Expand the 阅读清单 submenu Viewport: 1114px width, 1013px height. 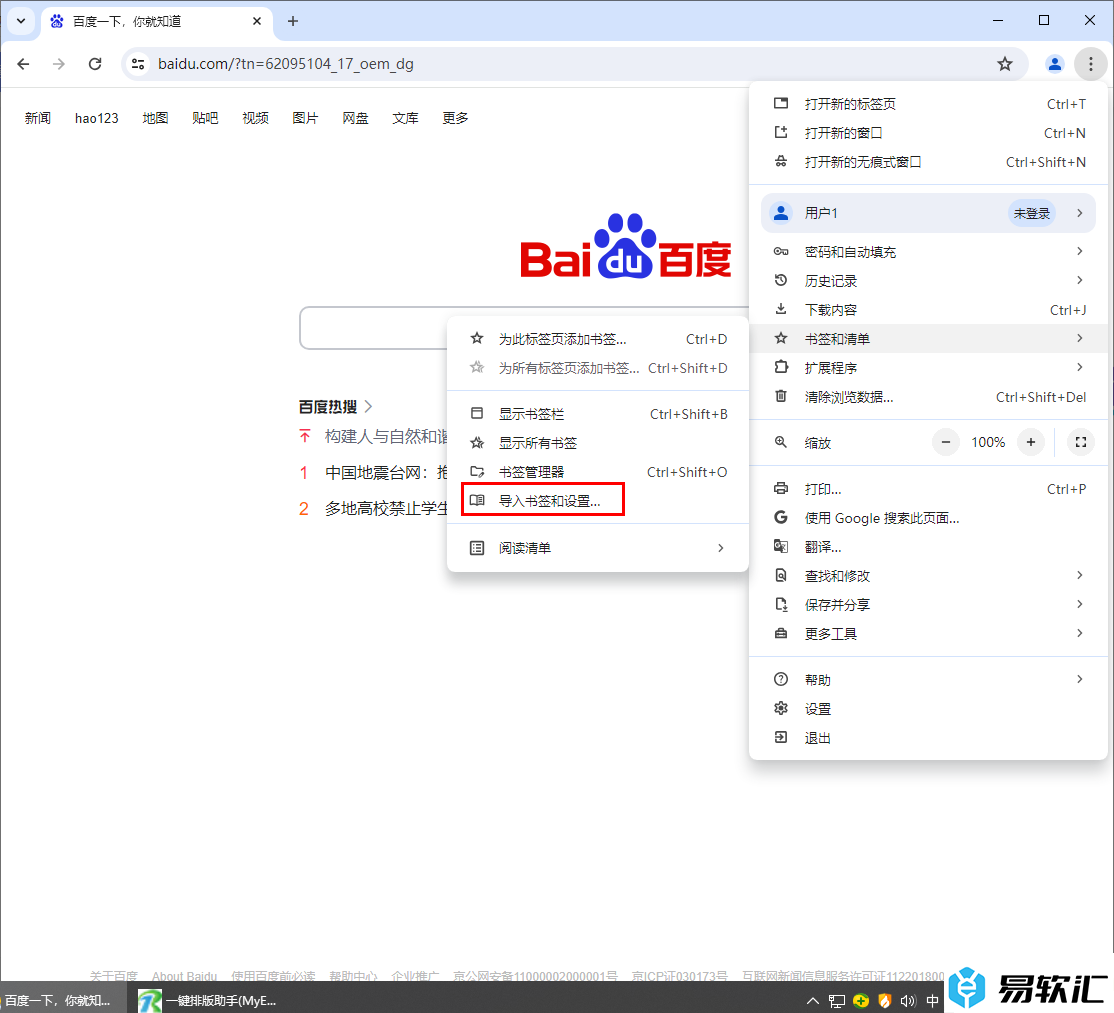(597, 548)
